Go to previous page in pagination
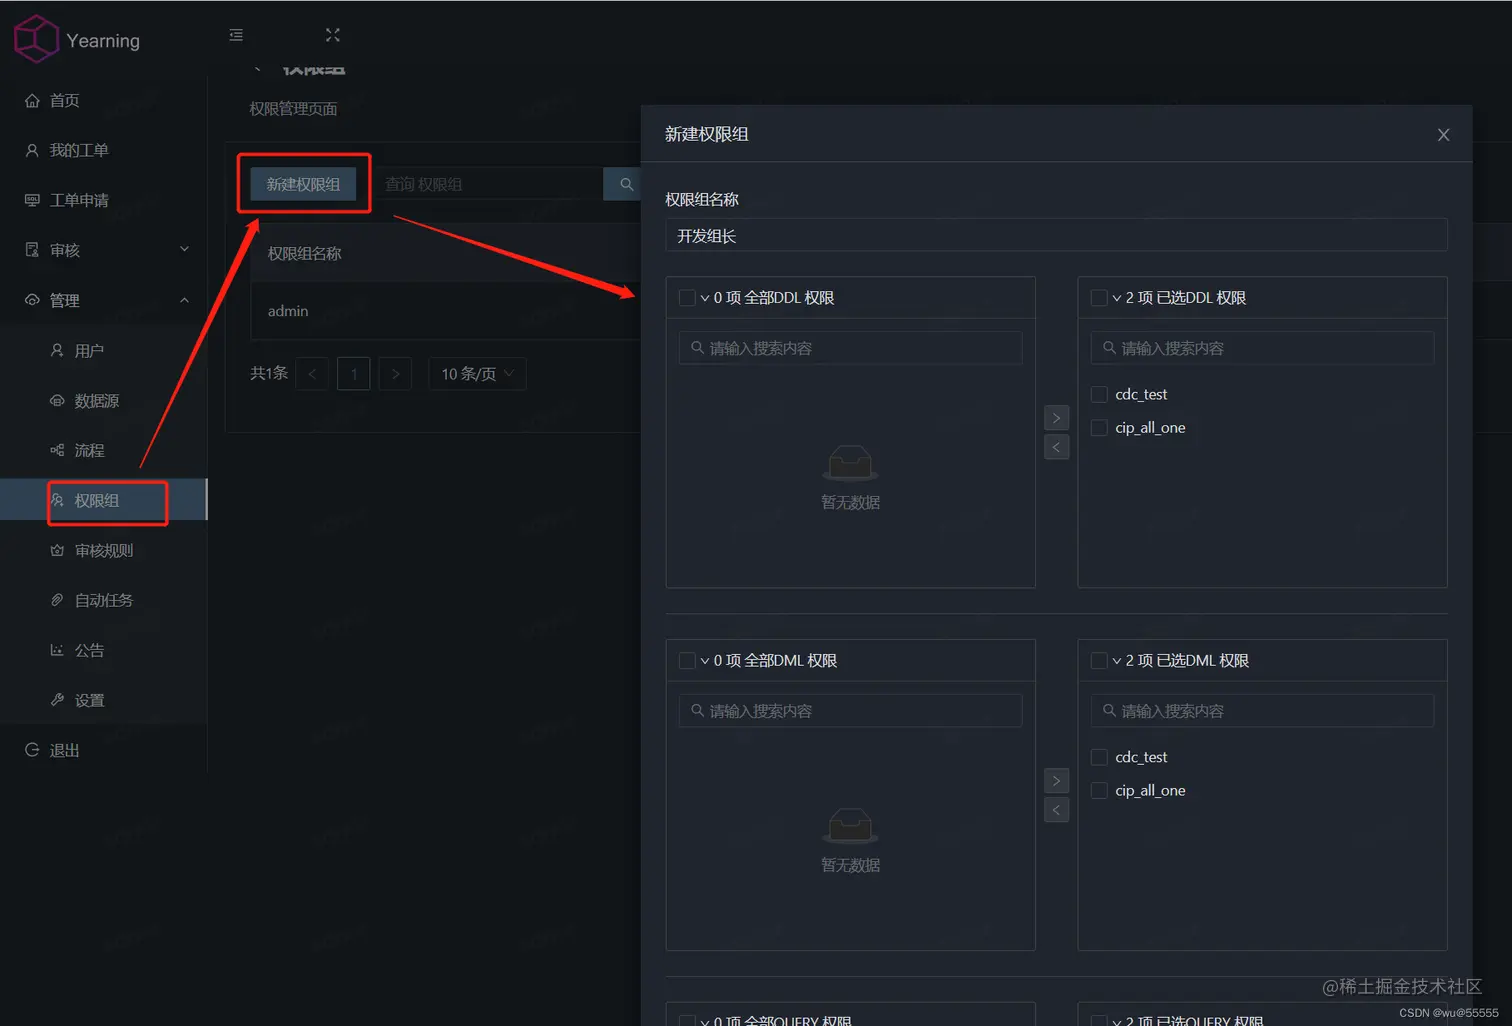 tap(312, 374)
